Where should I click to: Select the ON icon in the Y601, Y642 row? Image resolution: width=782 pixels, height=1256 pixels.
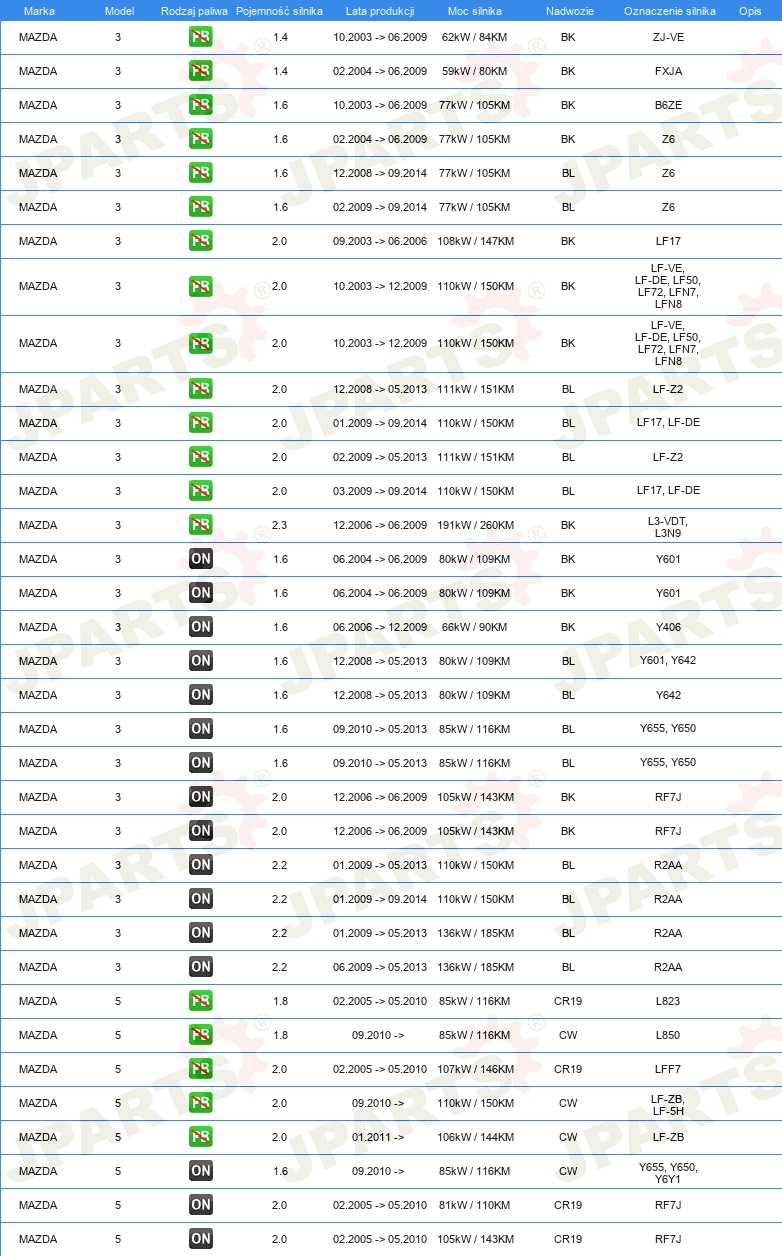click(x=201, y=662)
